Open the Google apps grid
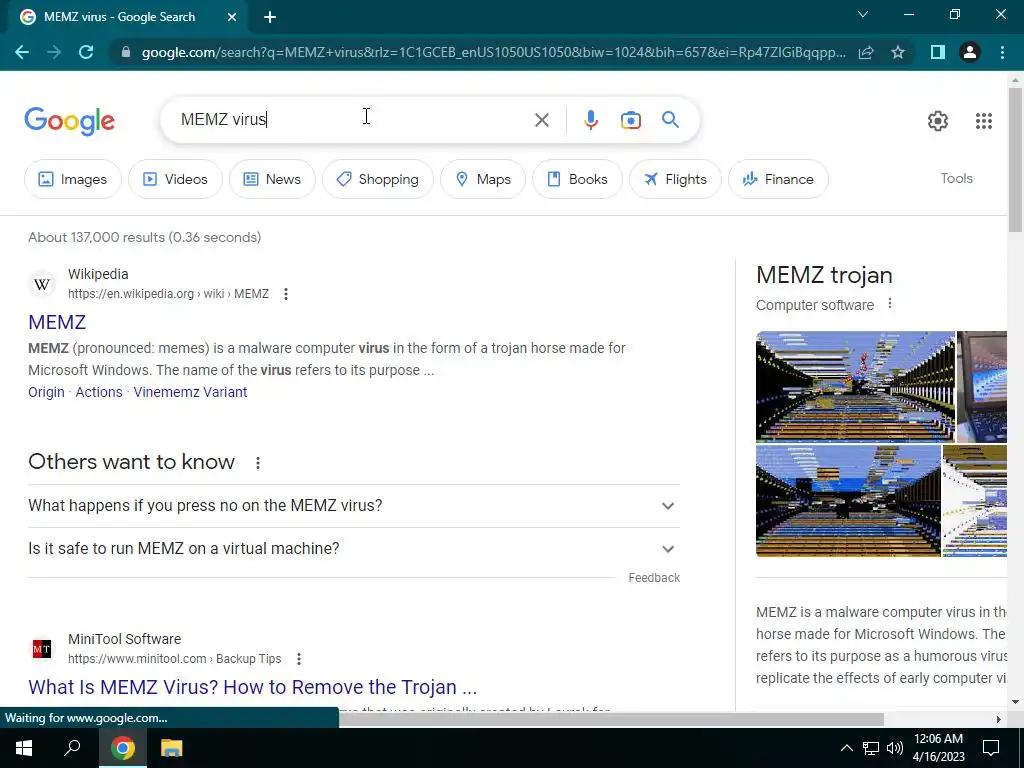1024x768 pixels. (984, 120)
